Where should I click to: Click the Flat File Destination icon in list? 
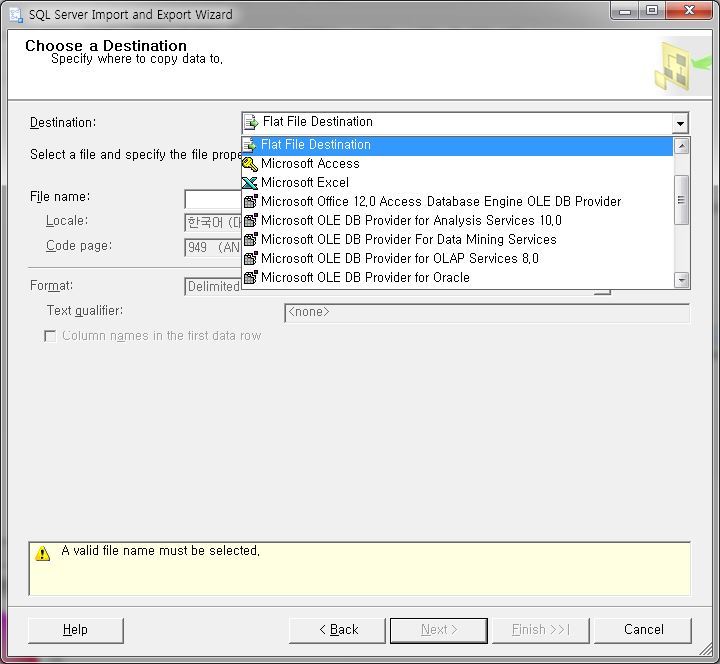tap(250, 145)
